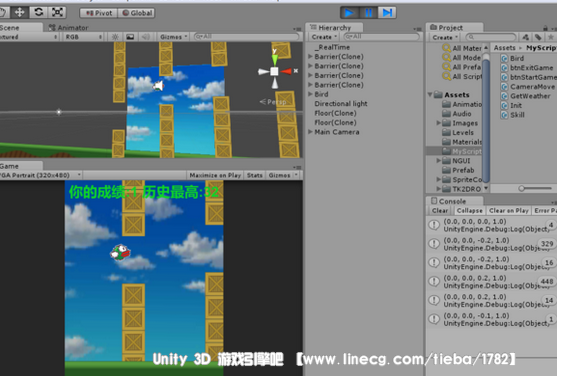Screen dimensions: 562x376
Task: Select the btnExitGame script asset
Action: coord(527,67)
